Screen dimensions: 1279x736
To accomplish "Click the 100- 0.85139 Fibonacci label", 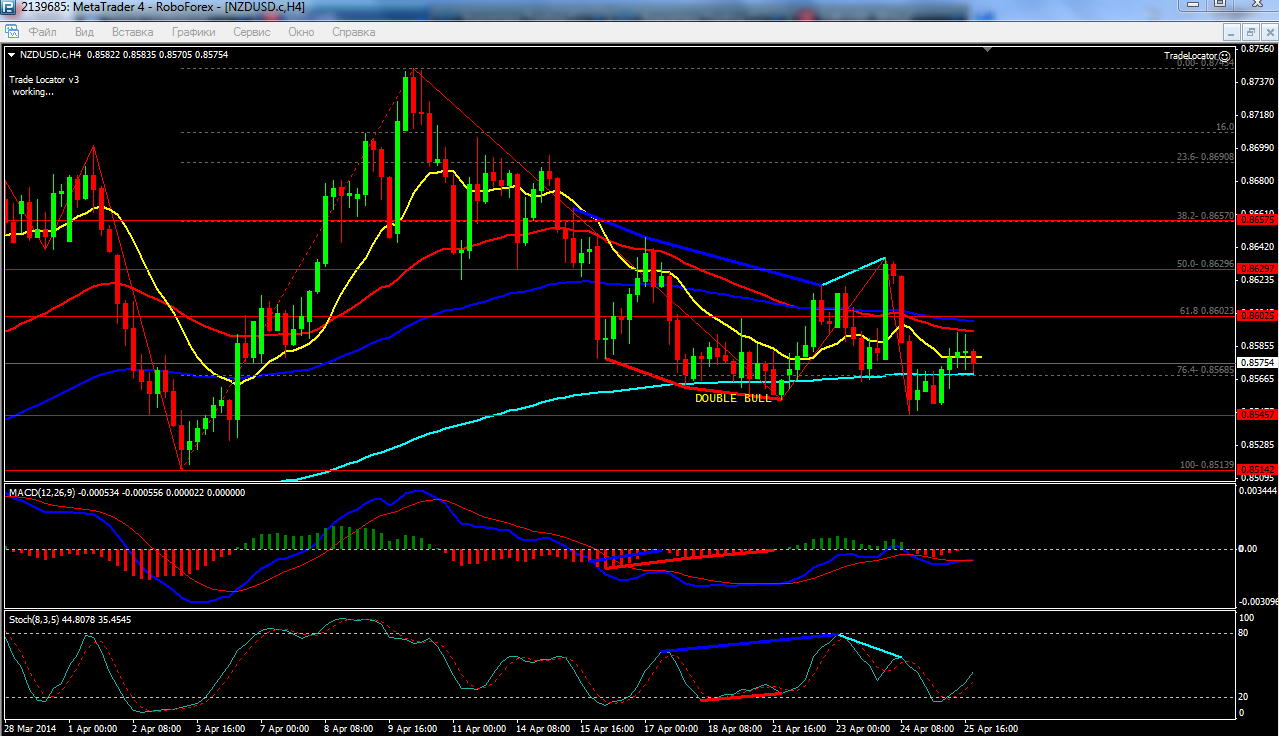I will coord(1205,465).
